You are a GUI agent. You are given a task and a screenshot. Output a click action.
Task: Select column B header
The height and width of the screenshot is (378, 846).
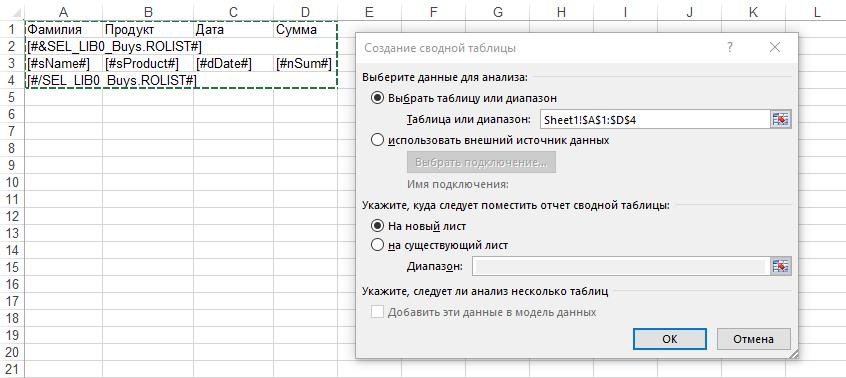point(148,11)
